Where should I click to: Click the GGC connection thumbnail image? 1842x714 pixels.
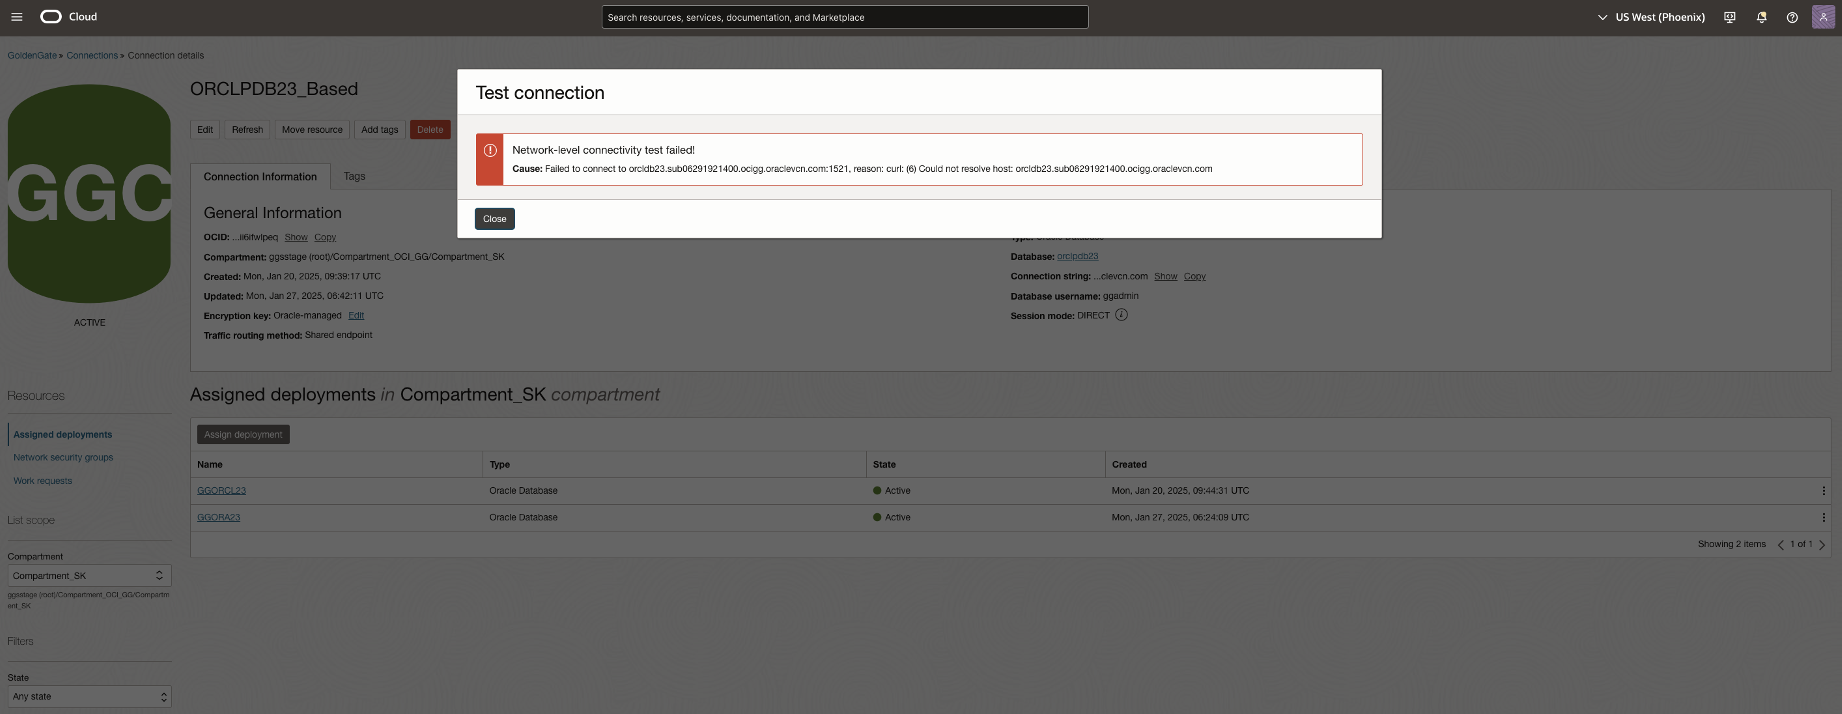(90, 194)
